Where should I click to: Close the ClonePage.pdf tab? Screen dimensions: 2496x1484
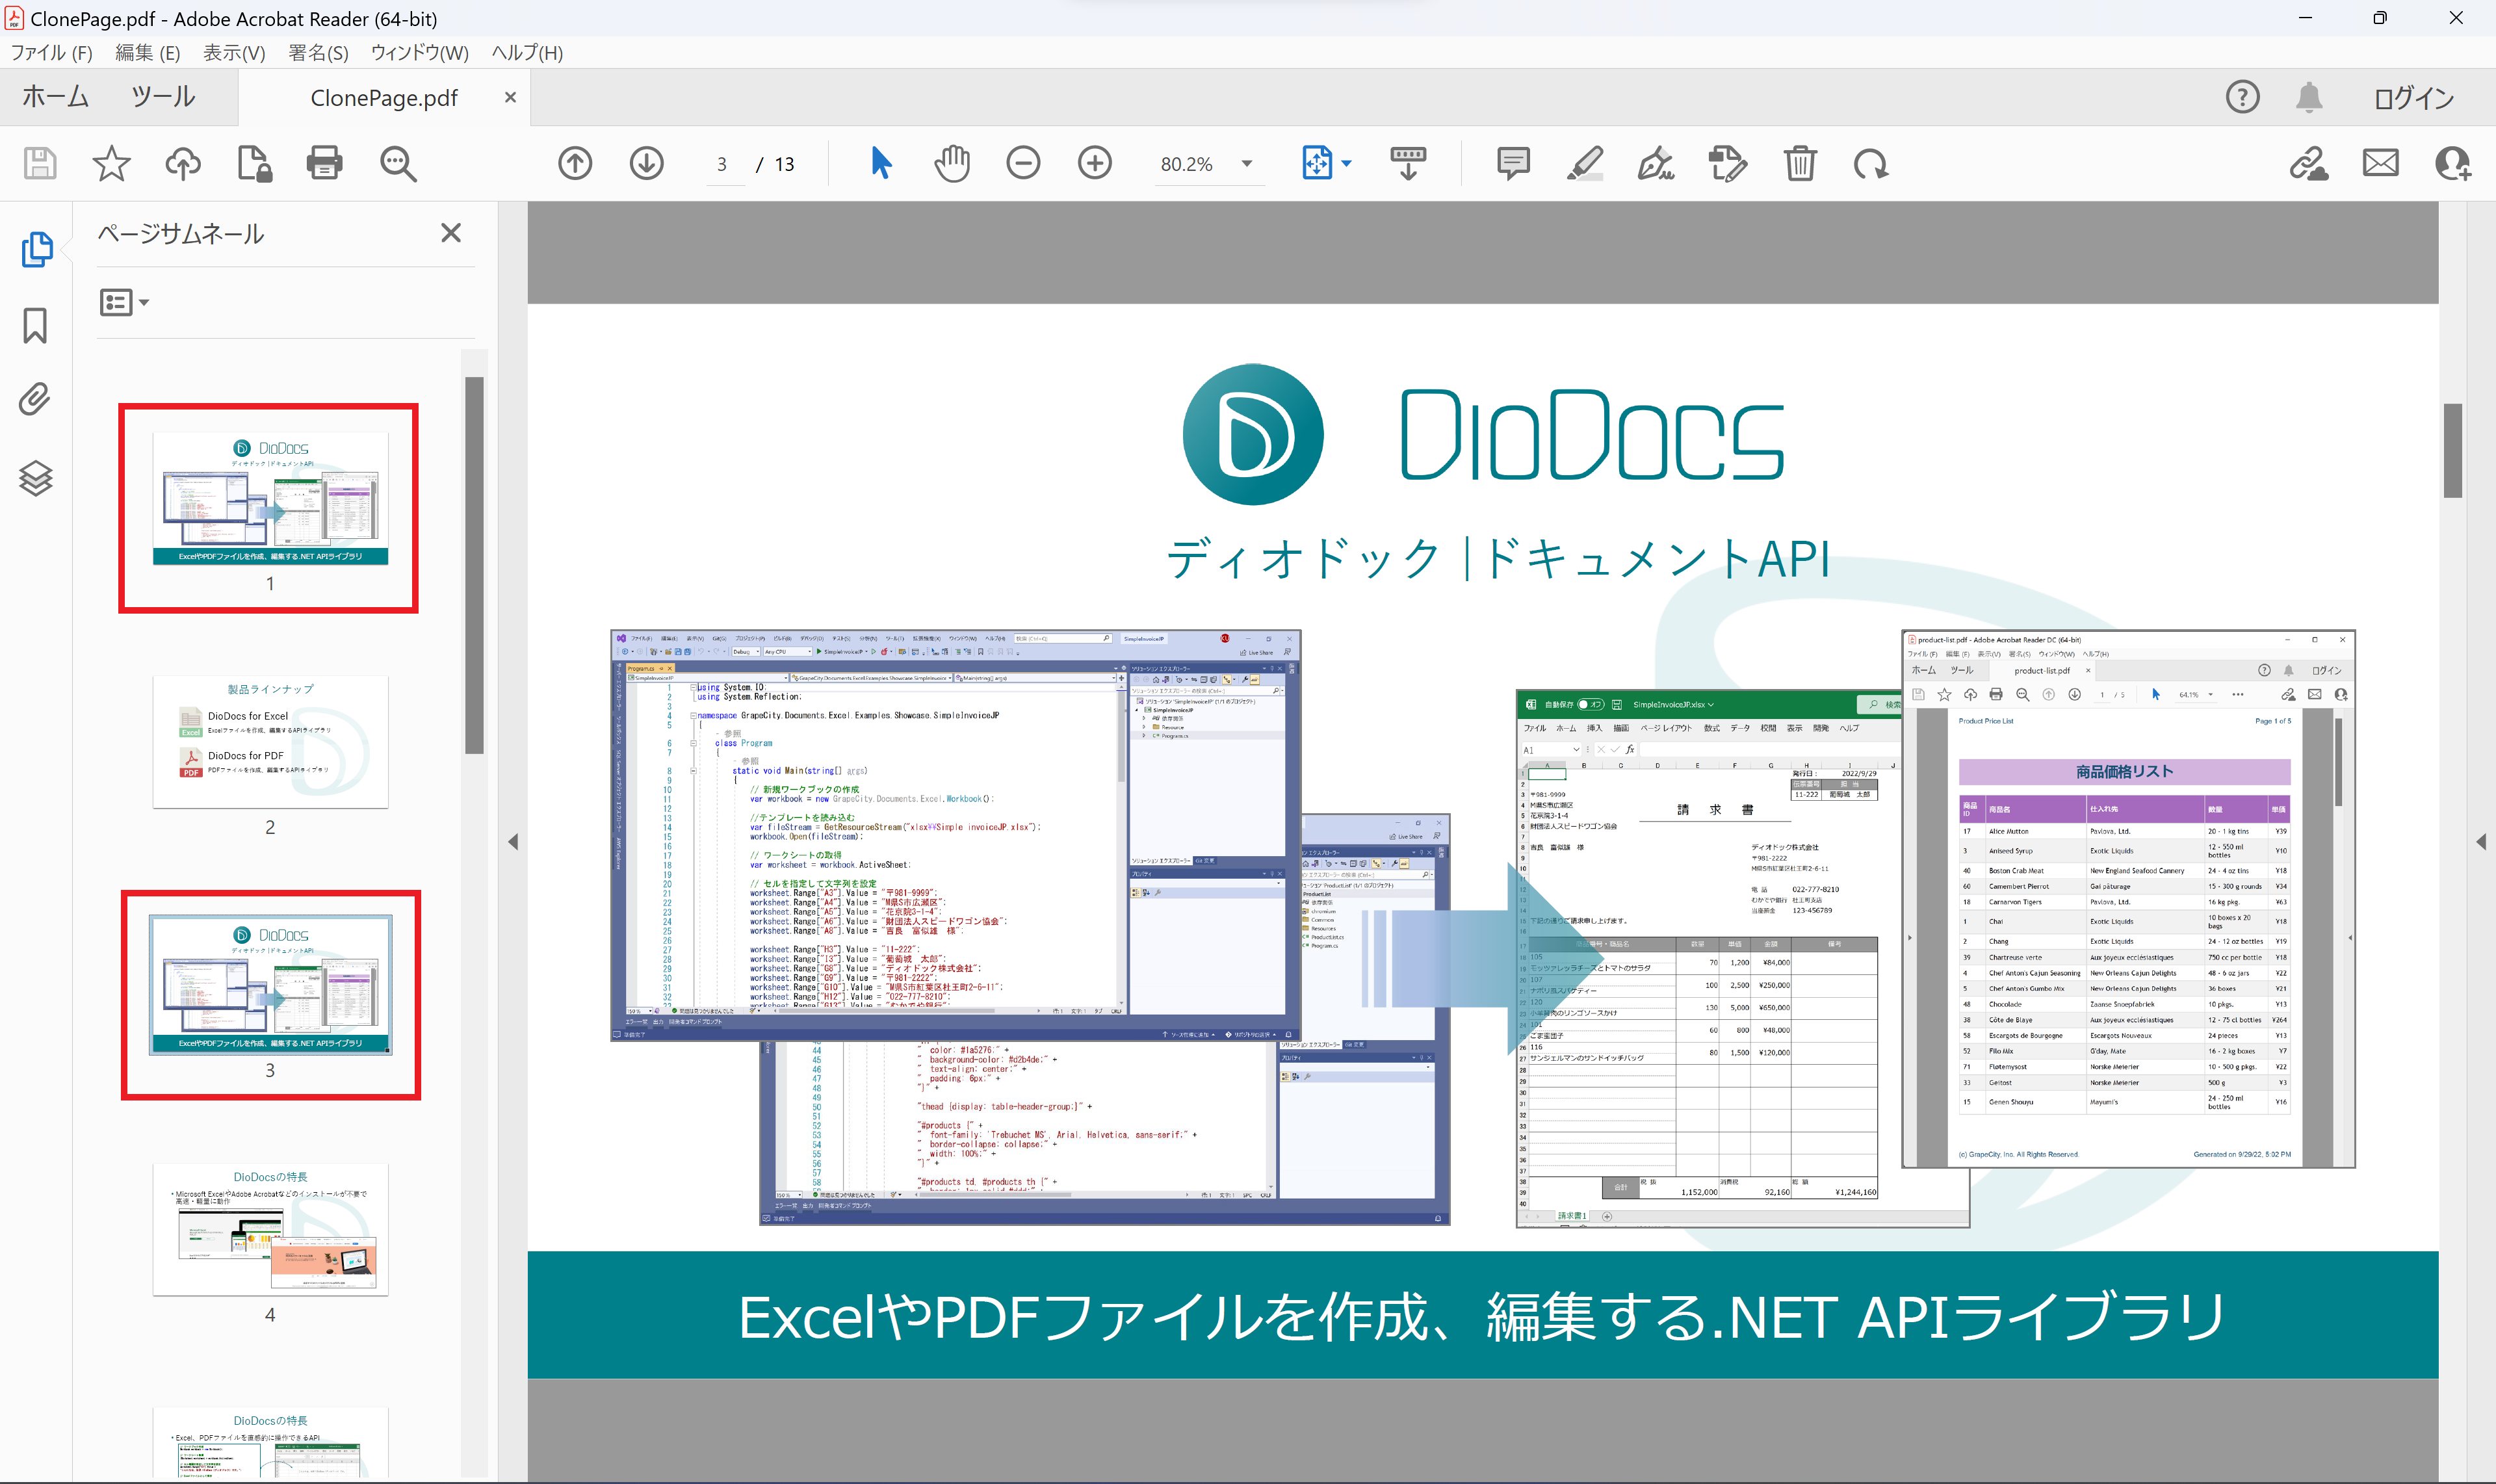coord(510,97)
